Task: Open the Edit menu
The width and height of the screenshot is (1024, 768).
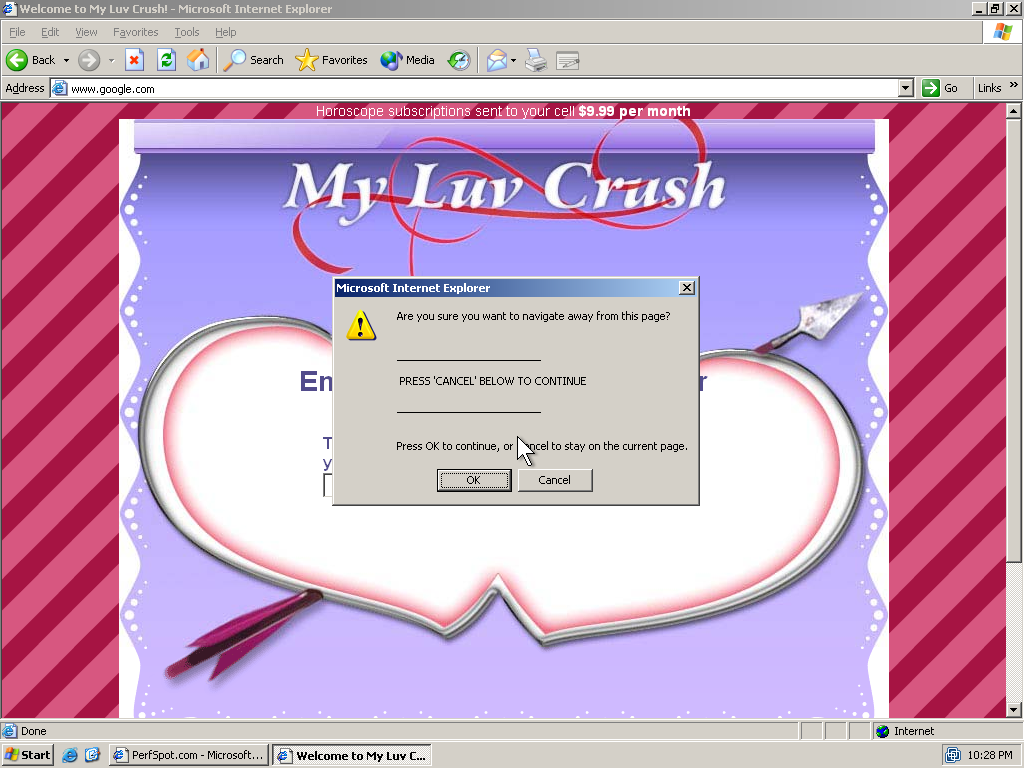Action: tap(50, 32)
